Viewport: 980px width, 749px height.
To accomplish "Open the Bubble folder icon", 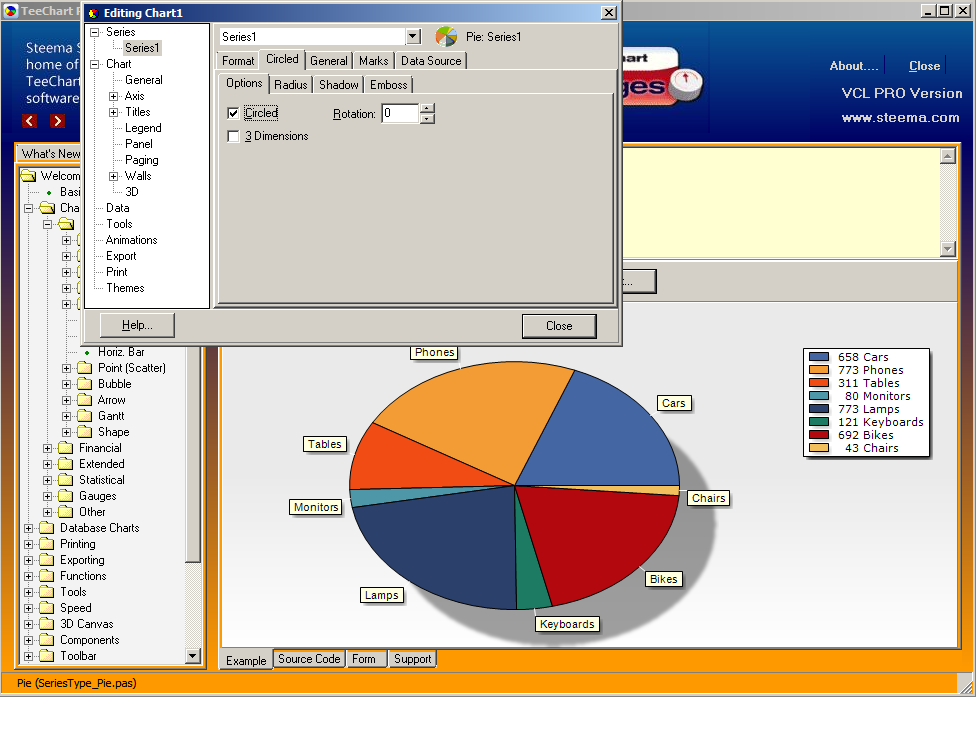I will [x=84, y=384].
